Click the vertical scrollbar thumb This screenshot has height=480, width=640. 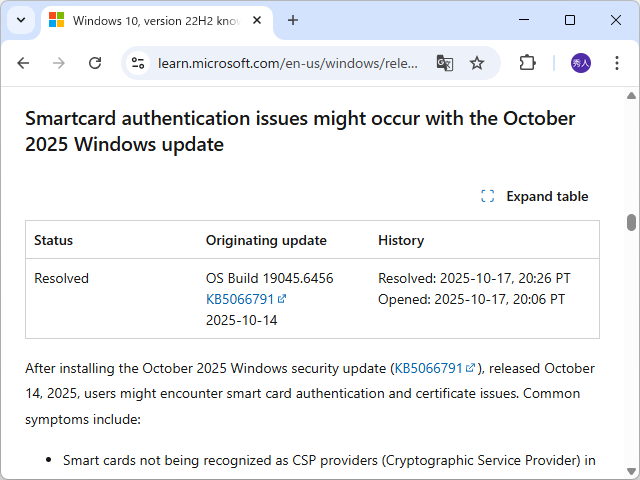(x=631, y=222)
